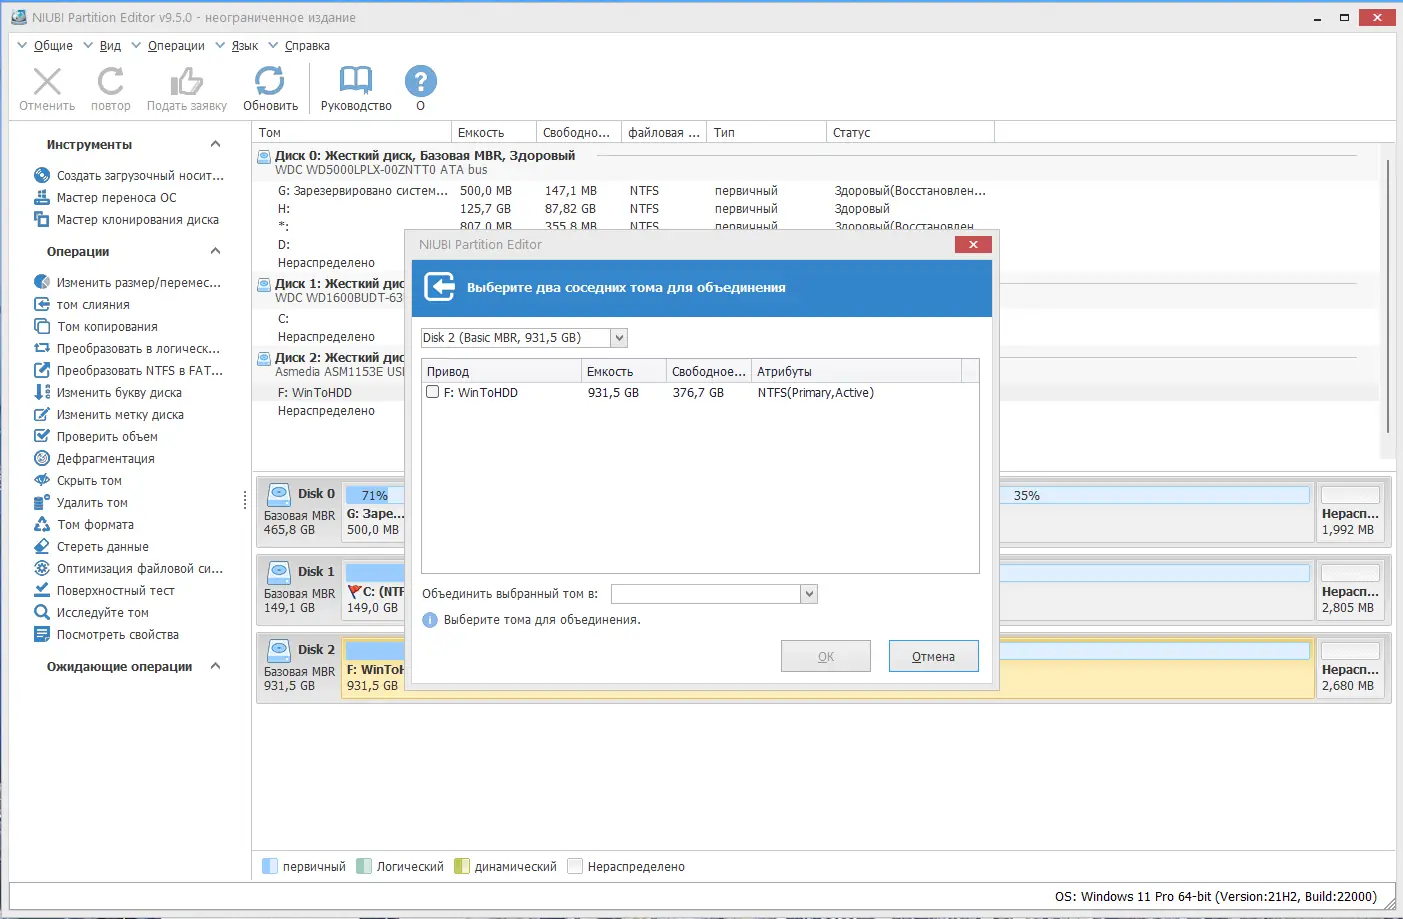The image size is (1403, 919).
Task: Click the OK button in merge dialog
Action: (x=826, y=656)
